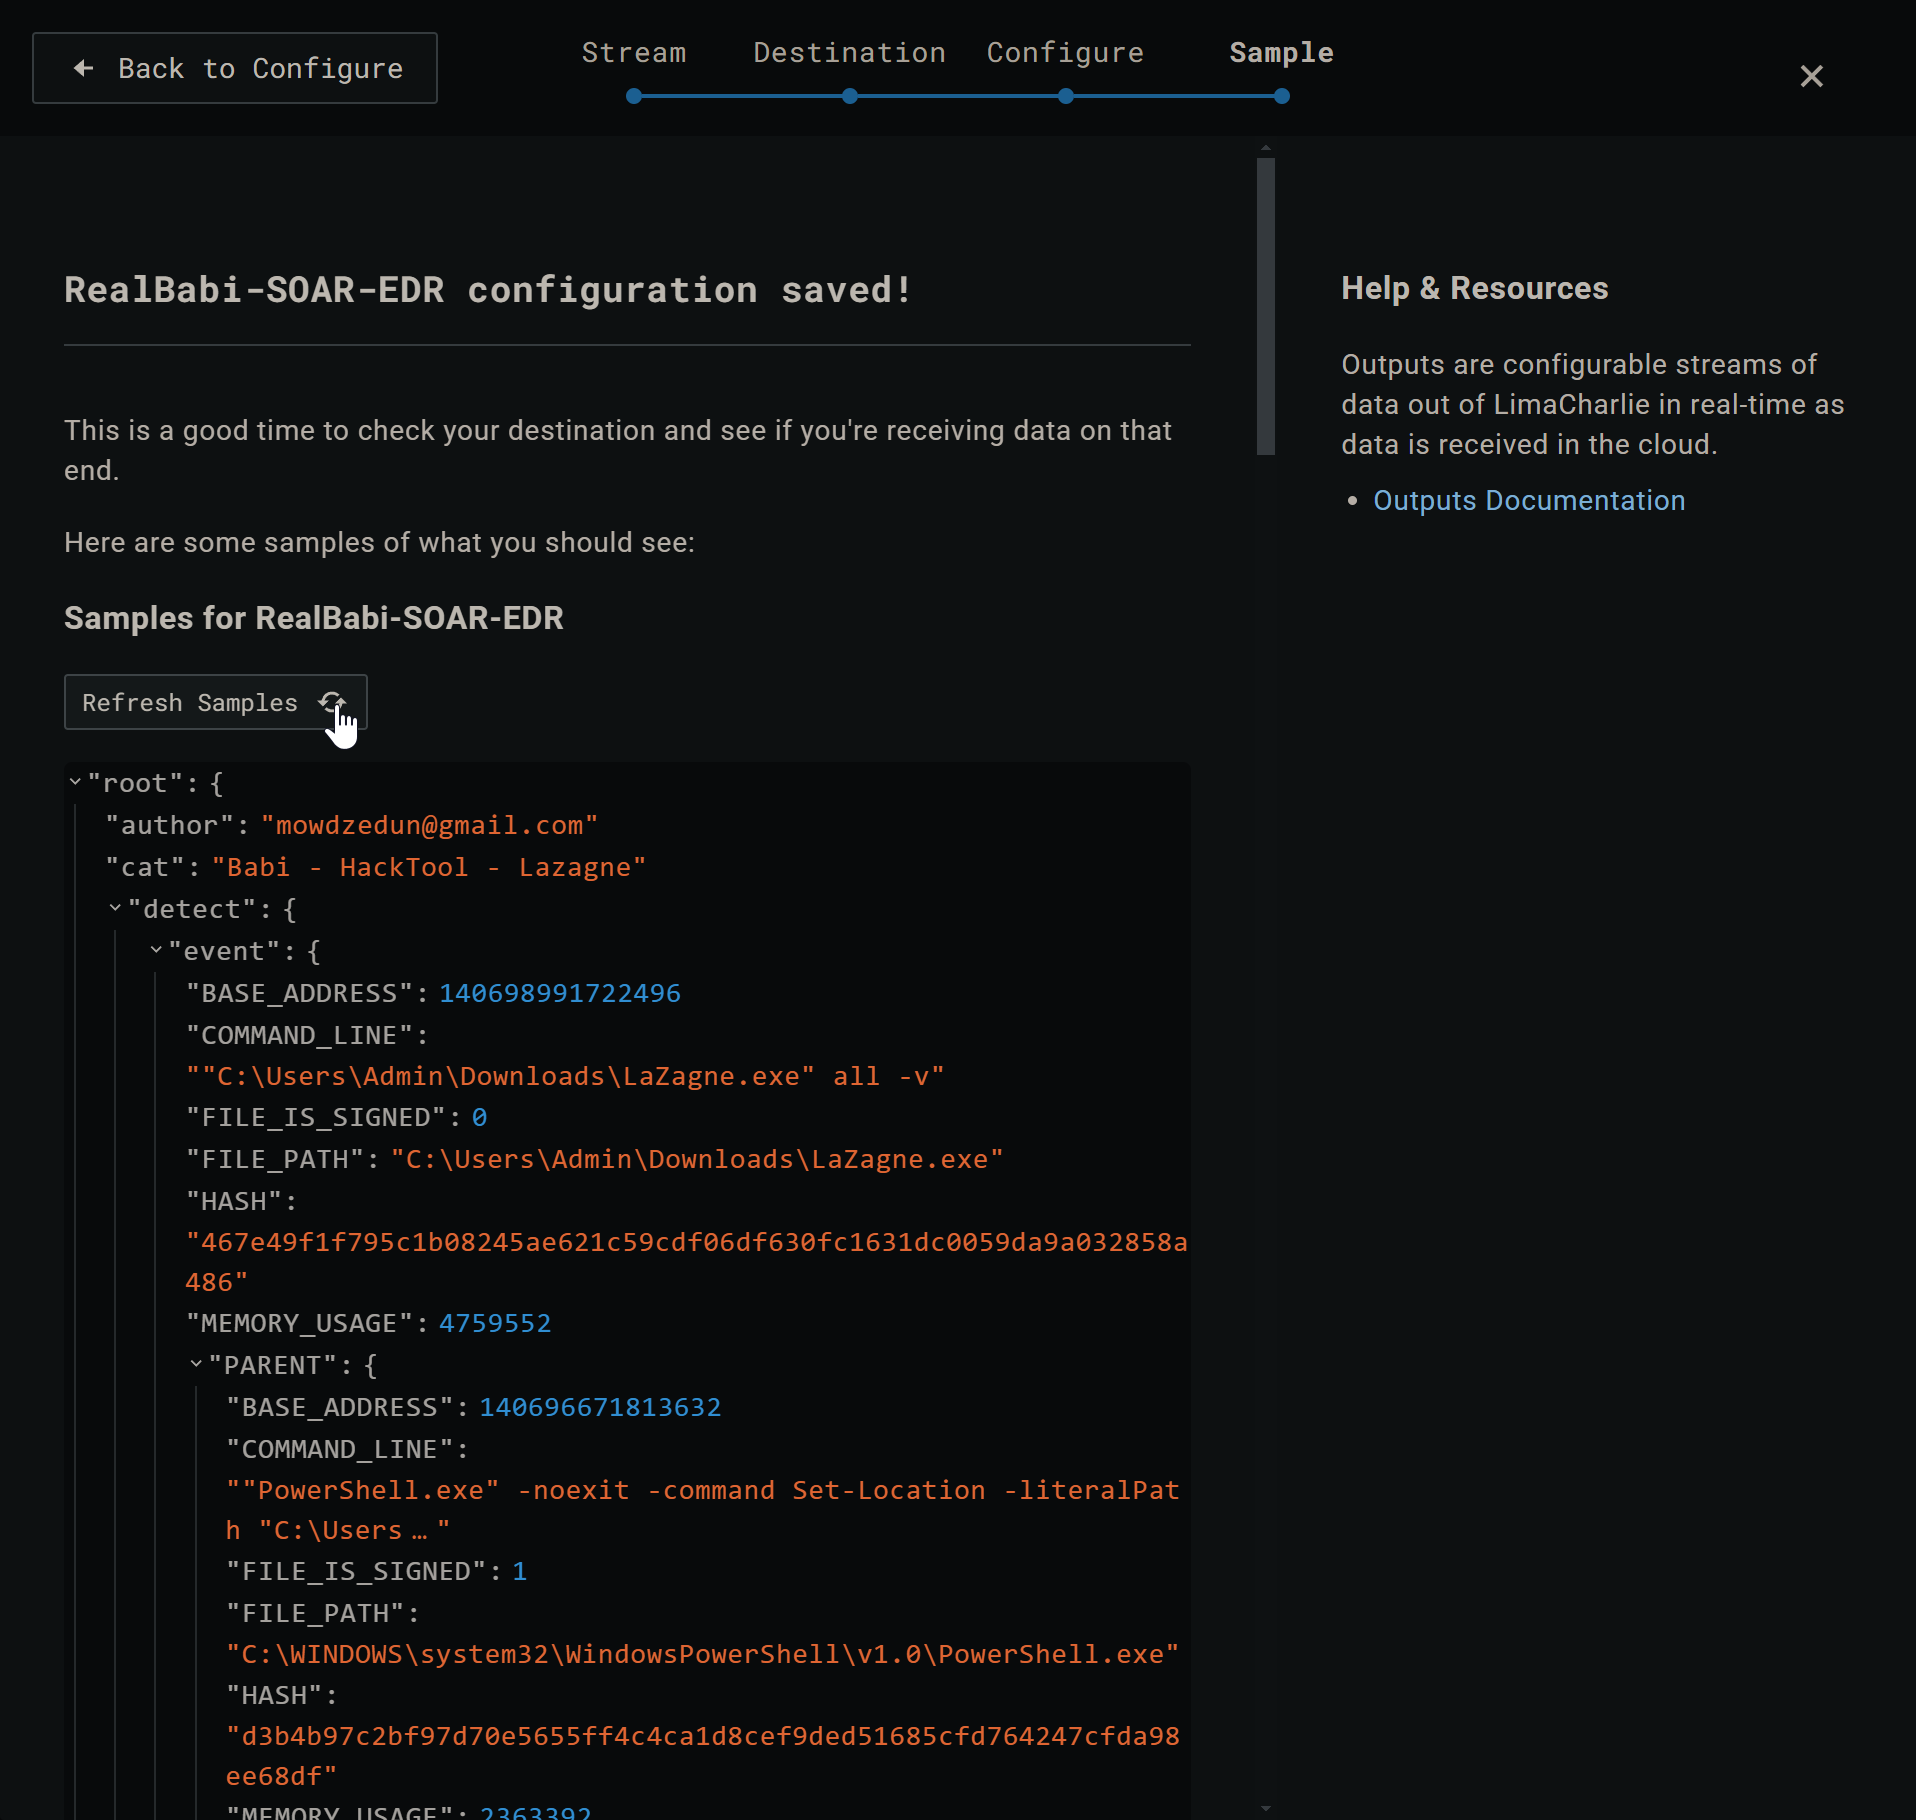Click Refresh Samples button
Viewport: 1916px width, 1820px height.
pos(216,702)
